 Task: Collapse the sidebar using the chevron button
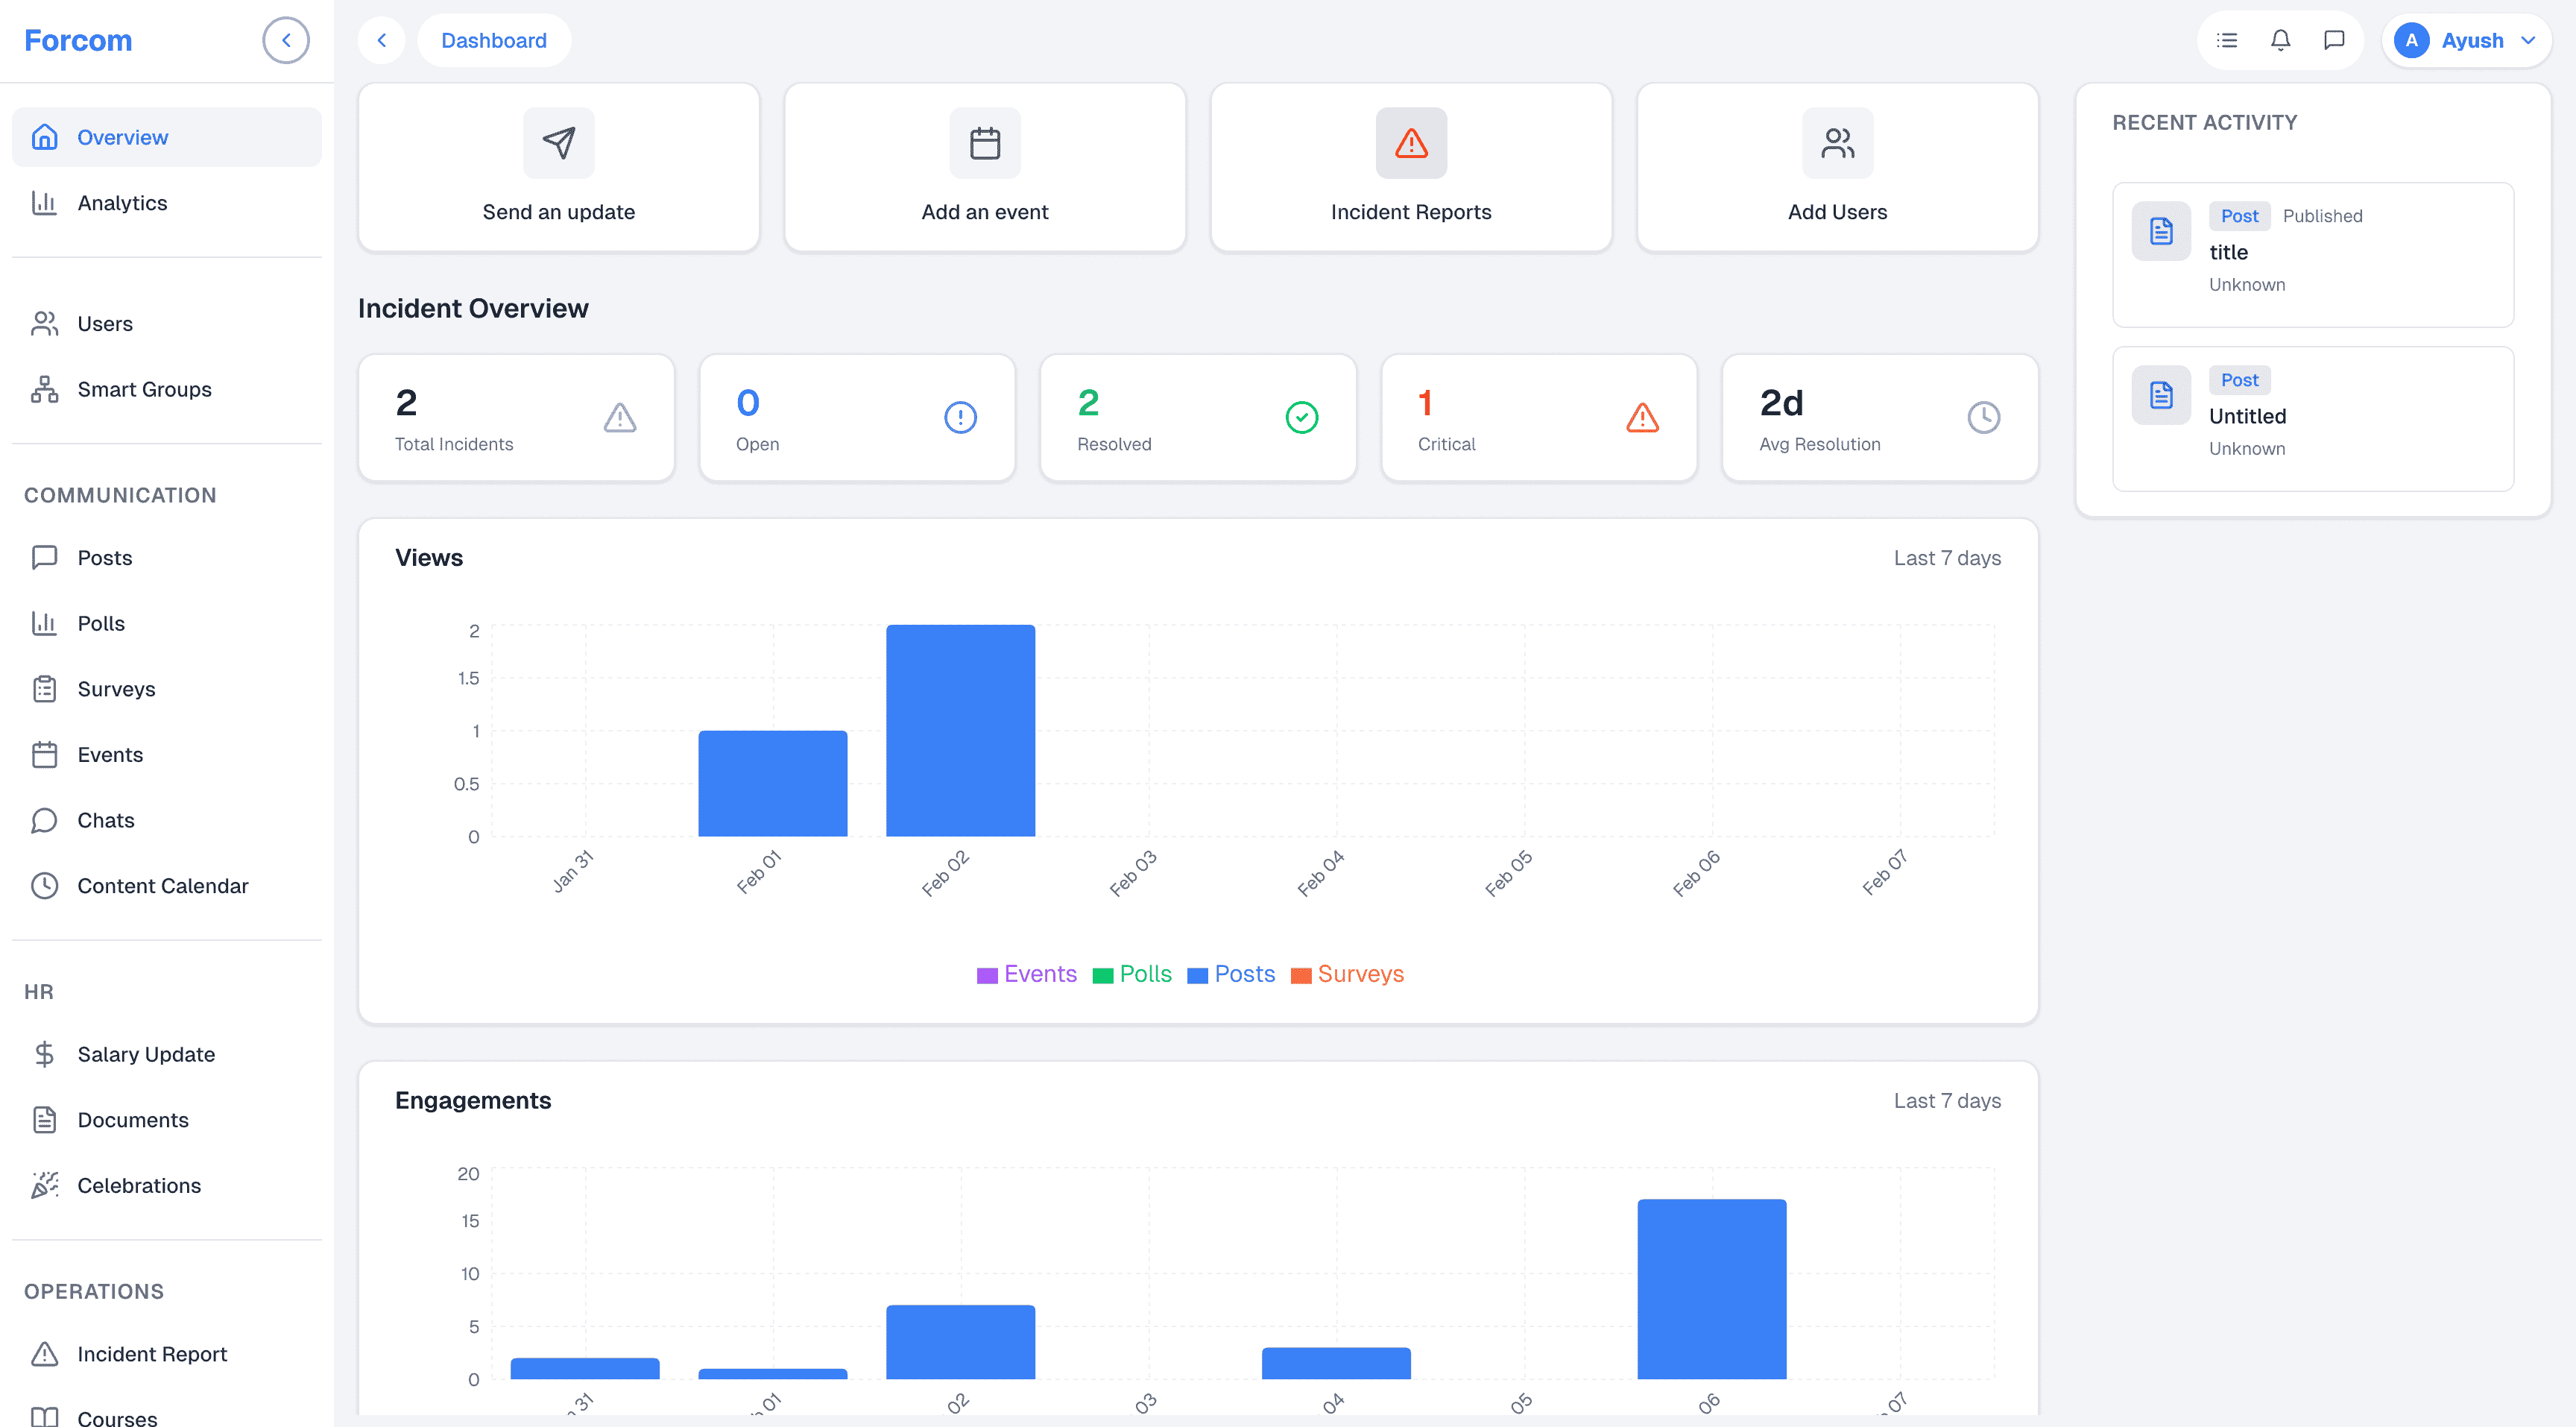coord(286,40)
